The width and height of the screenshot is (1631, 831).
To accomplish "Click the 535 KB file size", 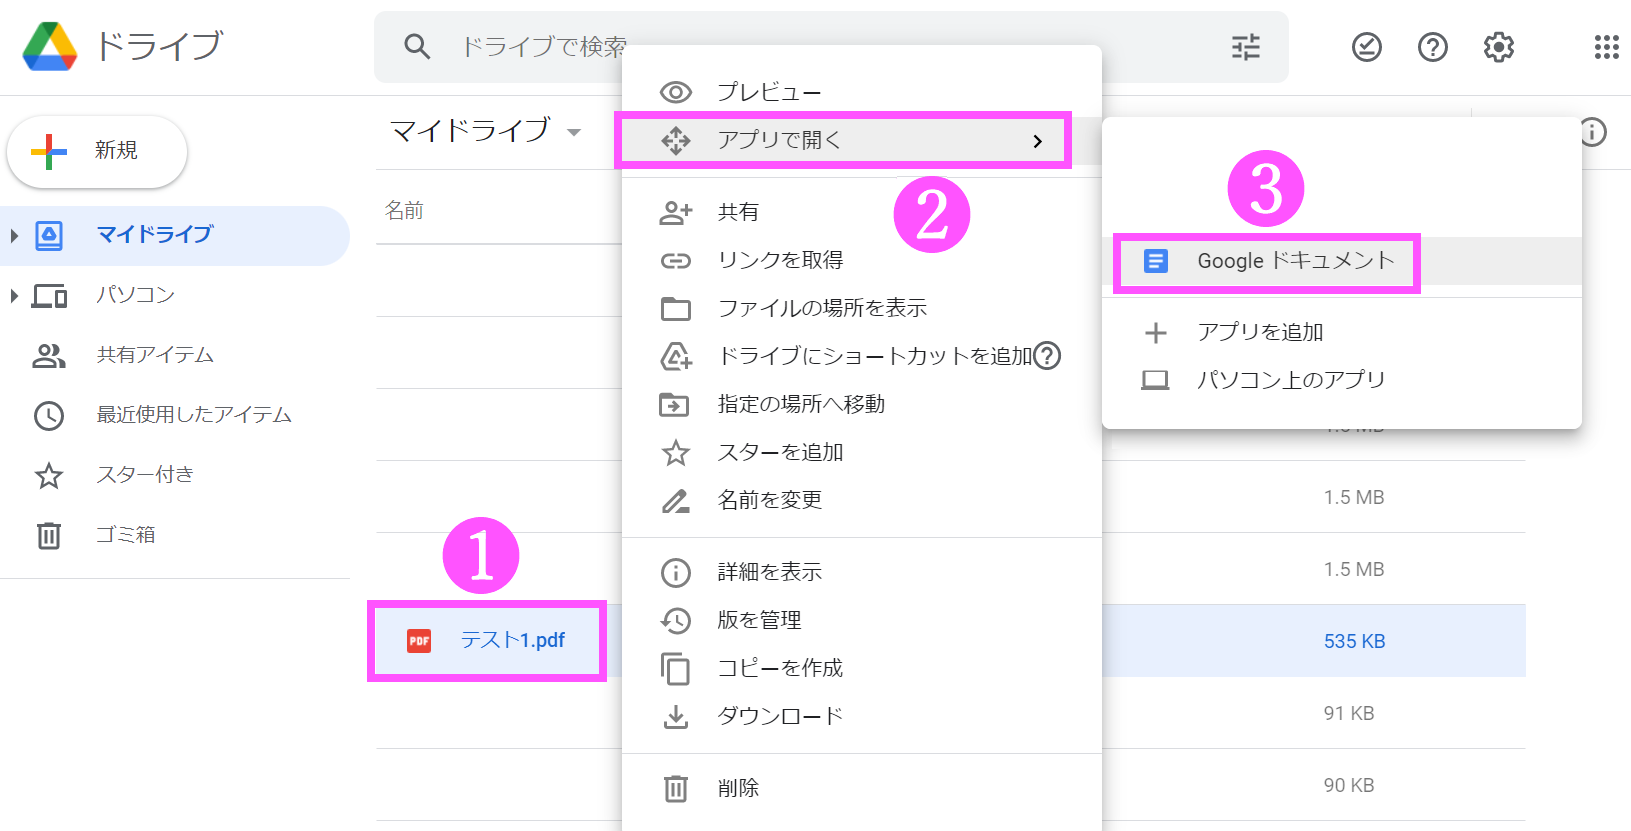I will (x=1354, y=642).
